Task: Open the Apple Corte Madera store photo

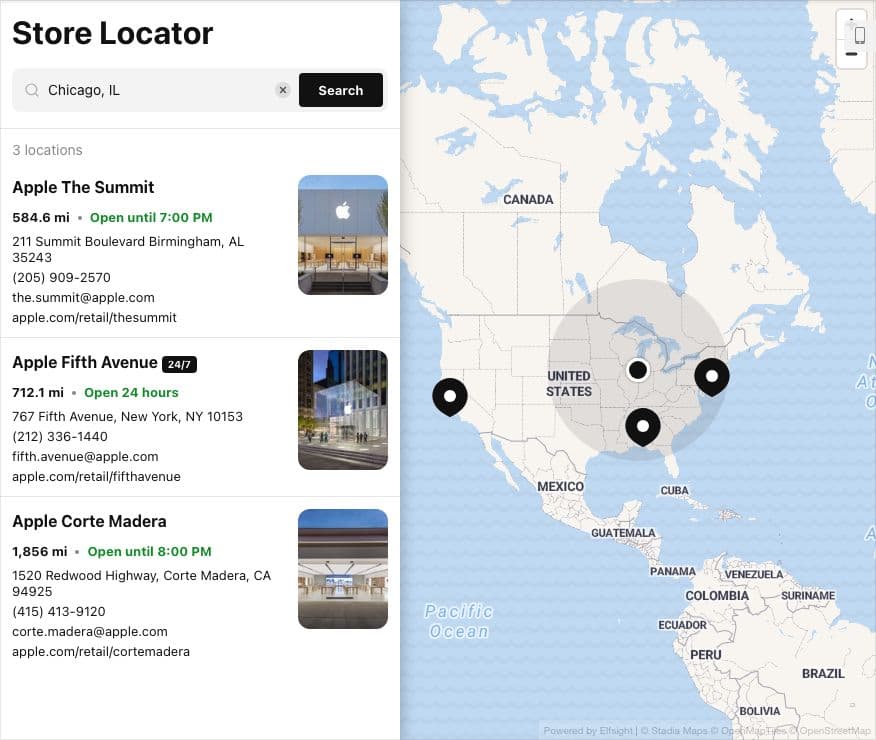Action: pos(343,569)
